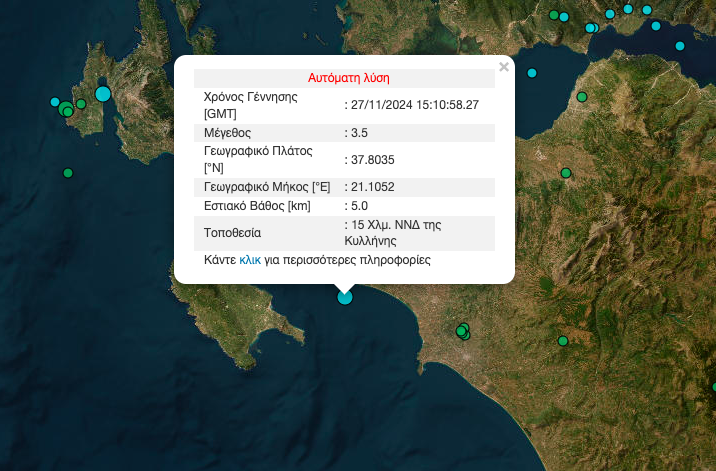Open the 'κλικ' link for more information
The image size is (716, 471).
coord(250,260)
